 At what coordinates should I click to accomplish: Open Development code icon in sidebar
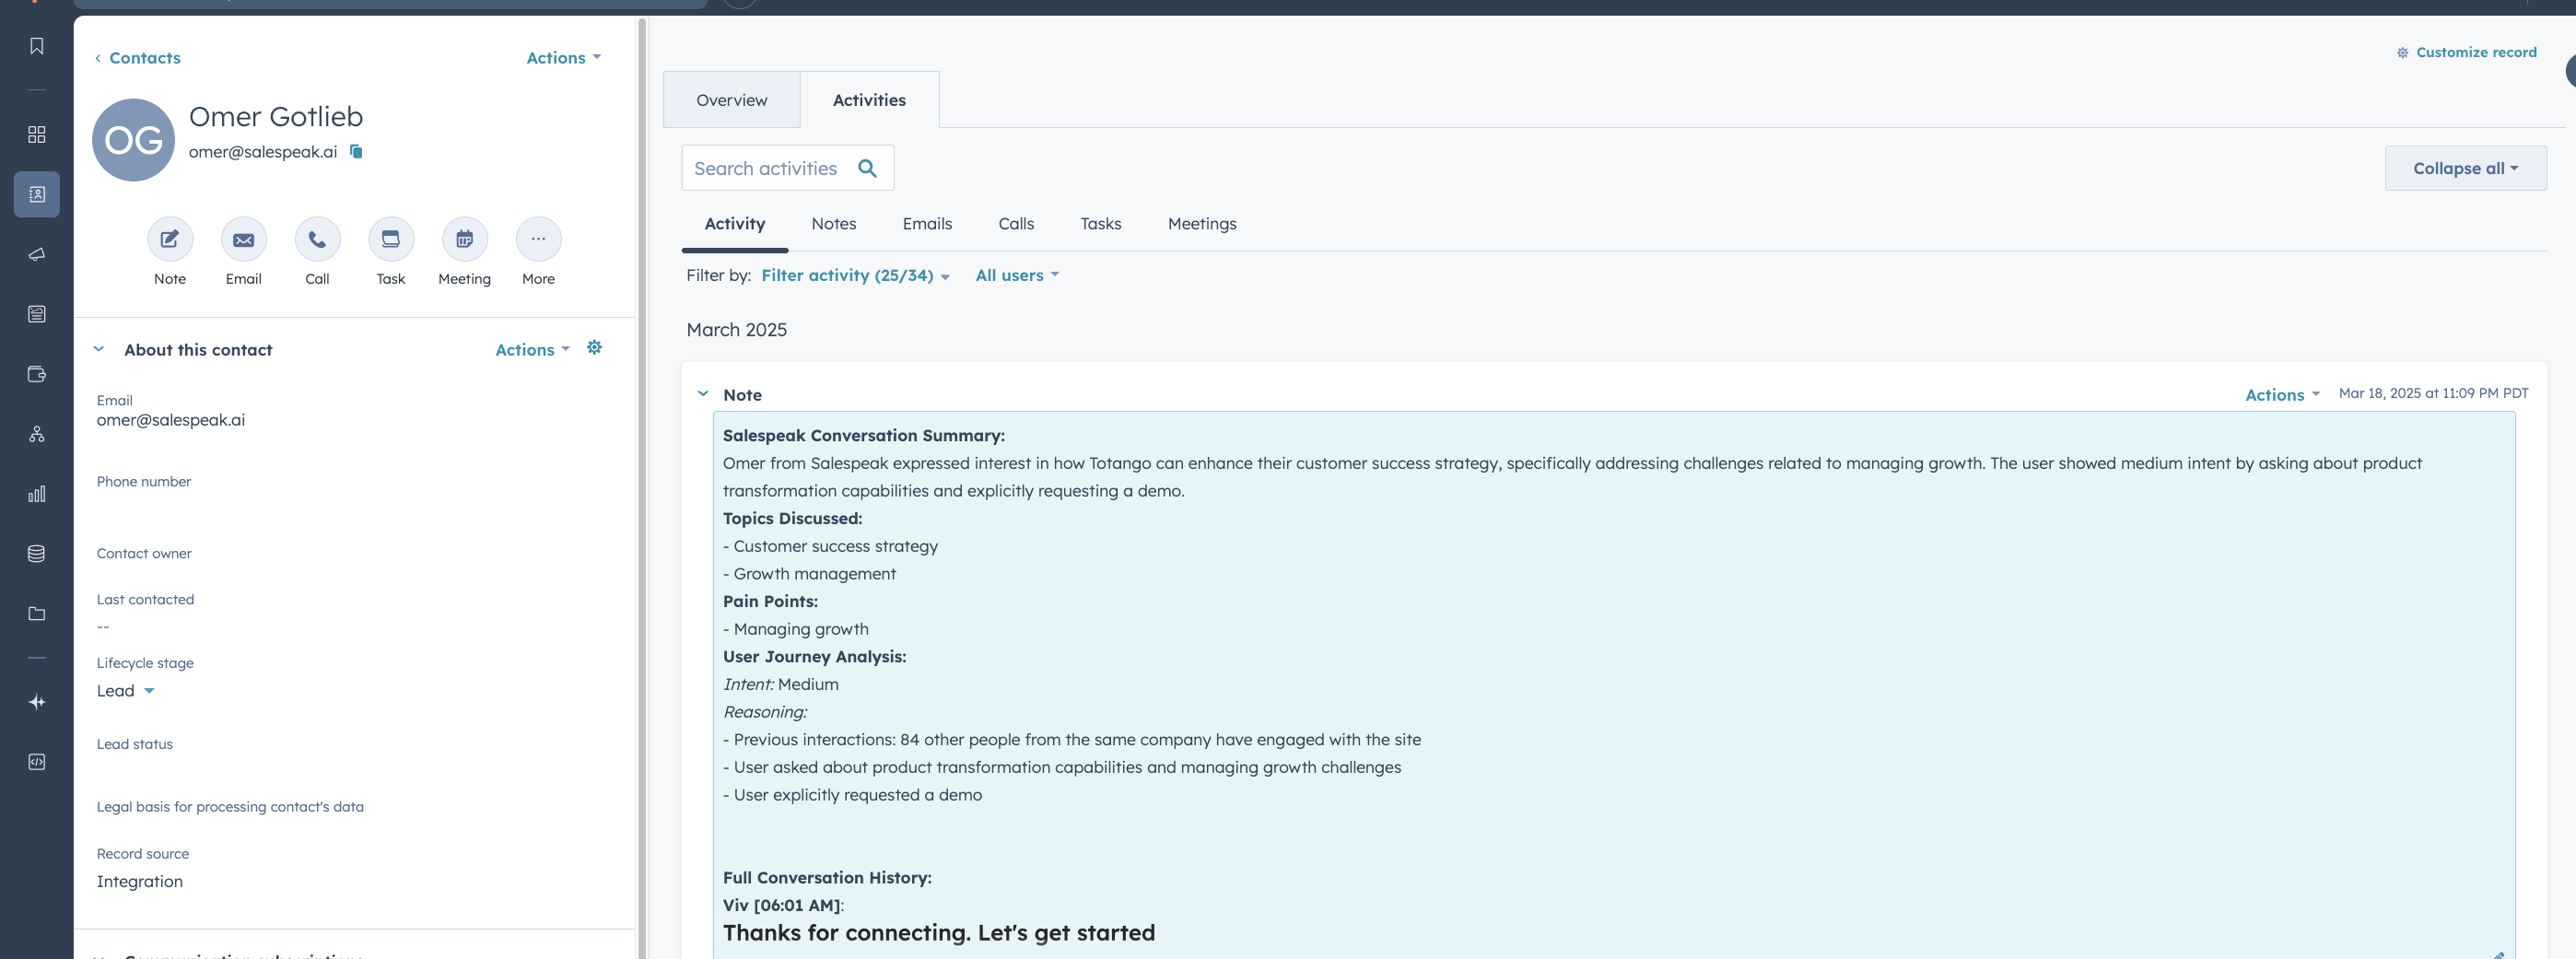coord(36,762)
